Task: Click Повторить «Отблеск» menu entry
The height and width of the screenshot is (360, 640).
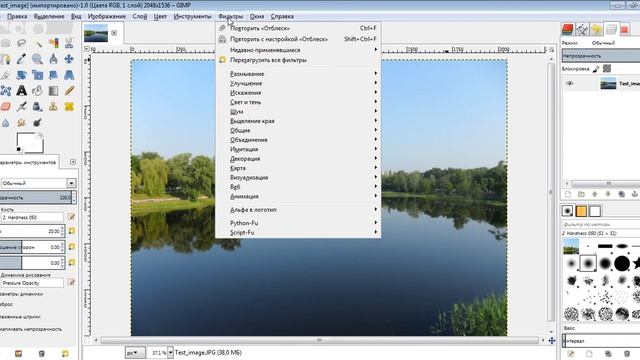Action: tap(298, 28)
